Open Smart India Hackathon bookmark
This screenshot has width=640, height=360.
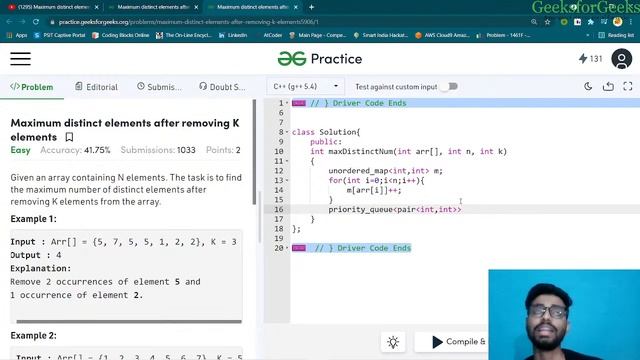point(381,36)
